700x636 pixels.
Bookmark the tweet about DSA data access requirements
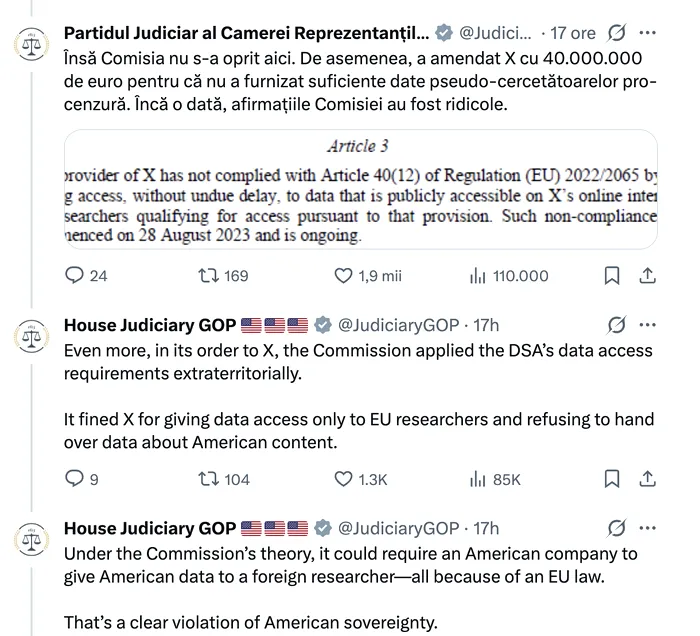pyautogui.click(x=612, y=480)
